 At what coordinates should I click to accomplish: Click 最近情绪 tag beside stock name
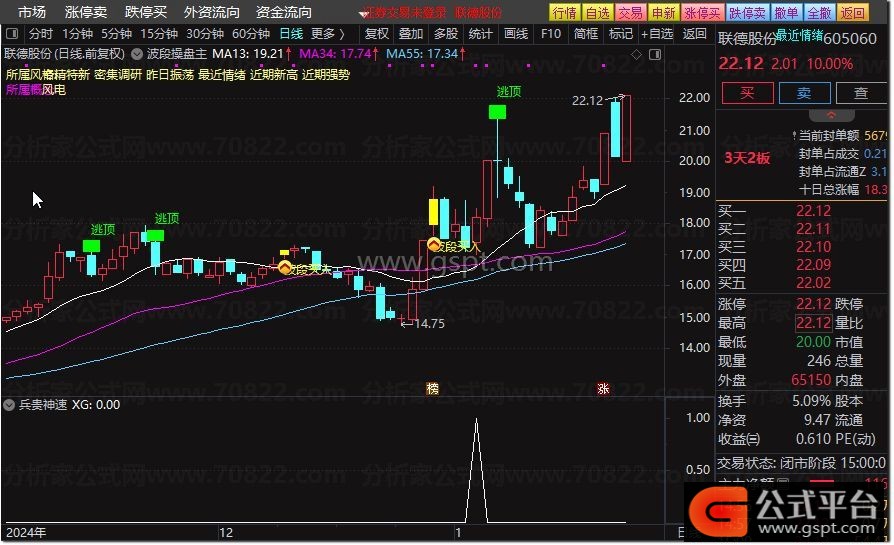tap(799, 35)
